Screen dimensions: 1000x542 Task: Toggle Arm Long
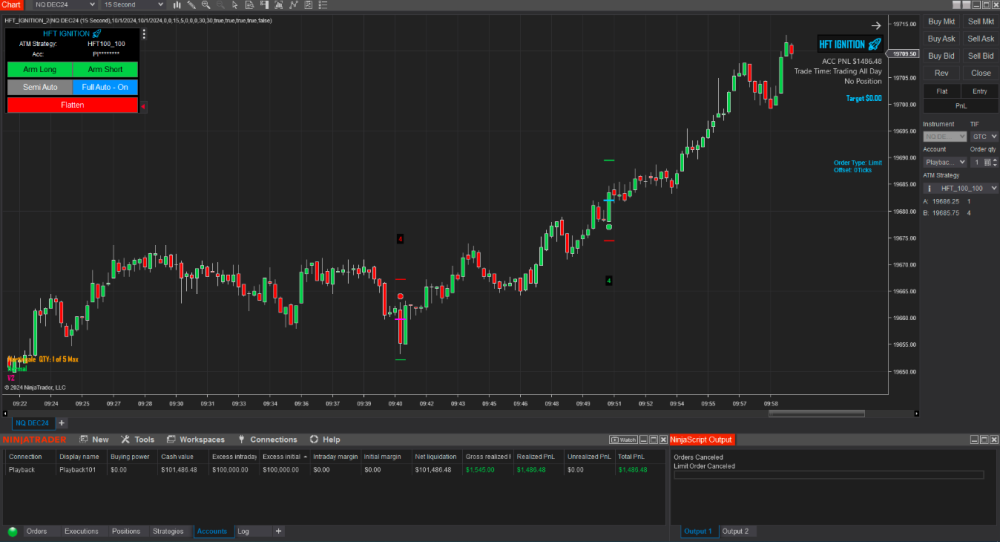(40, 69)
